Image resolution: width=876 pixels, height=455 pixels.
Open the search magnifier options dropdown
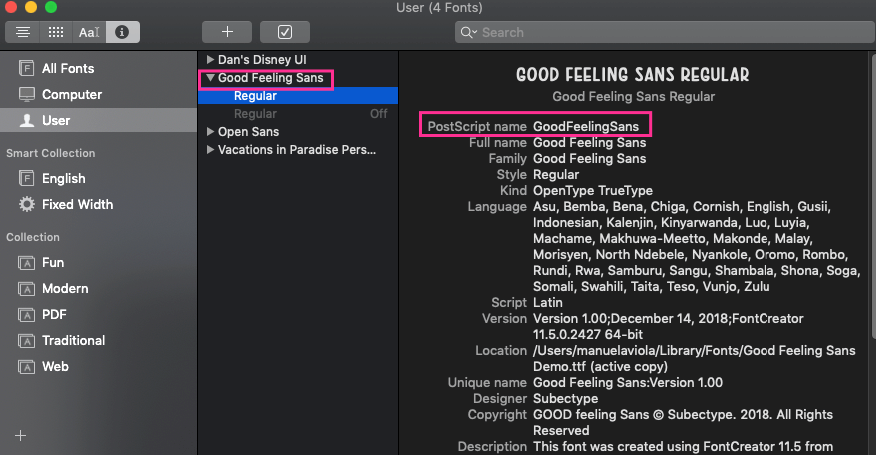468,32
